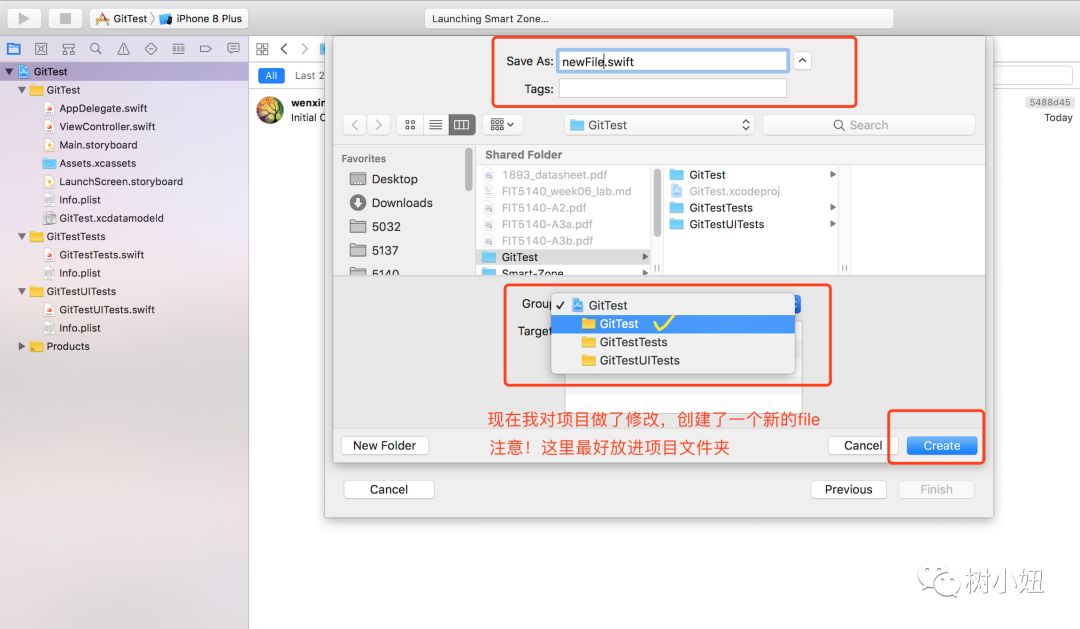Choose highlighted GitTest folder in Group menu

coord(673,324)
